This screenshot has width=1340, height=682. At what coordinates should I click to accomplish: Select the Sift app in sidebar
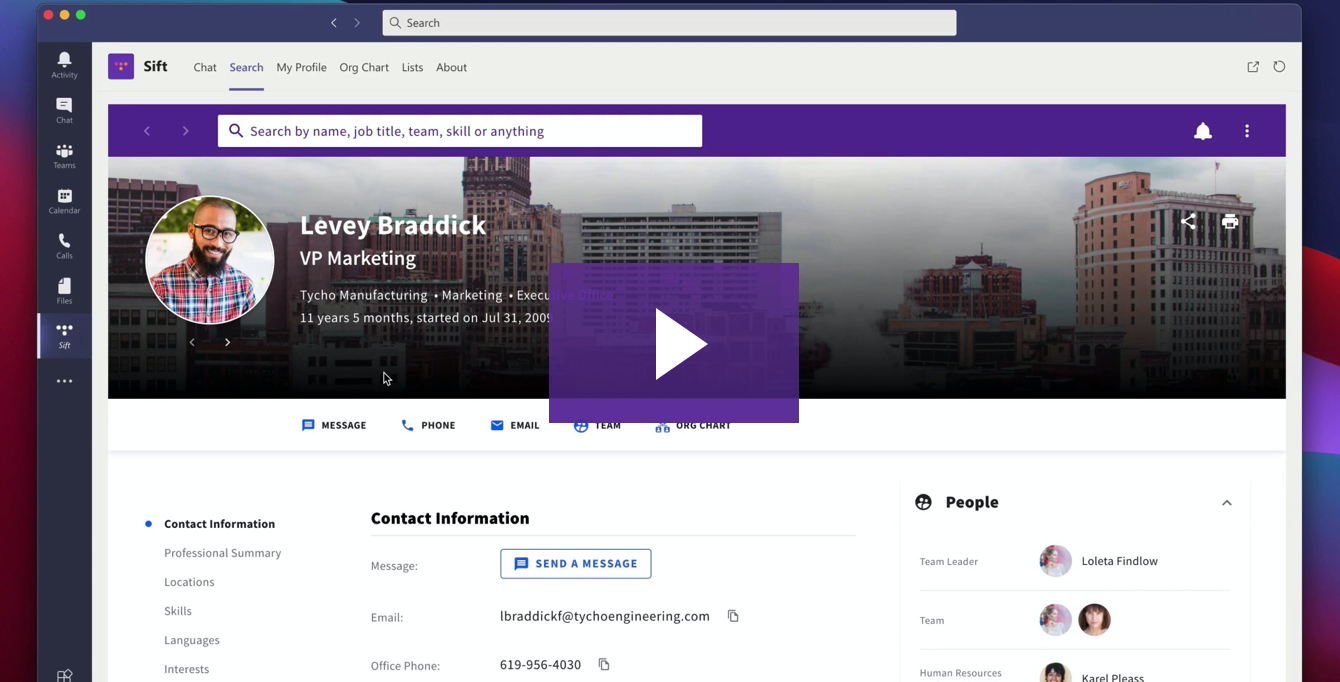tap(64, 336)
